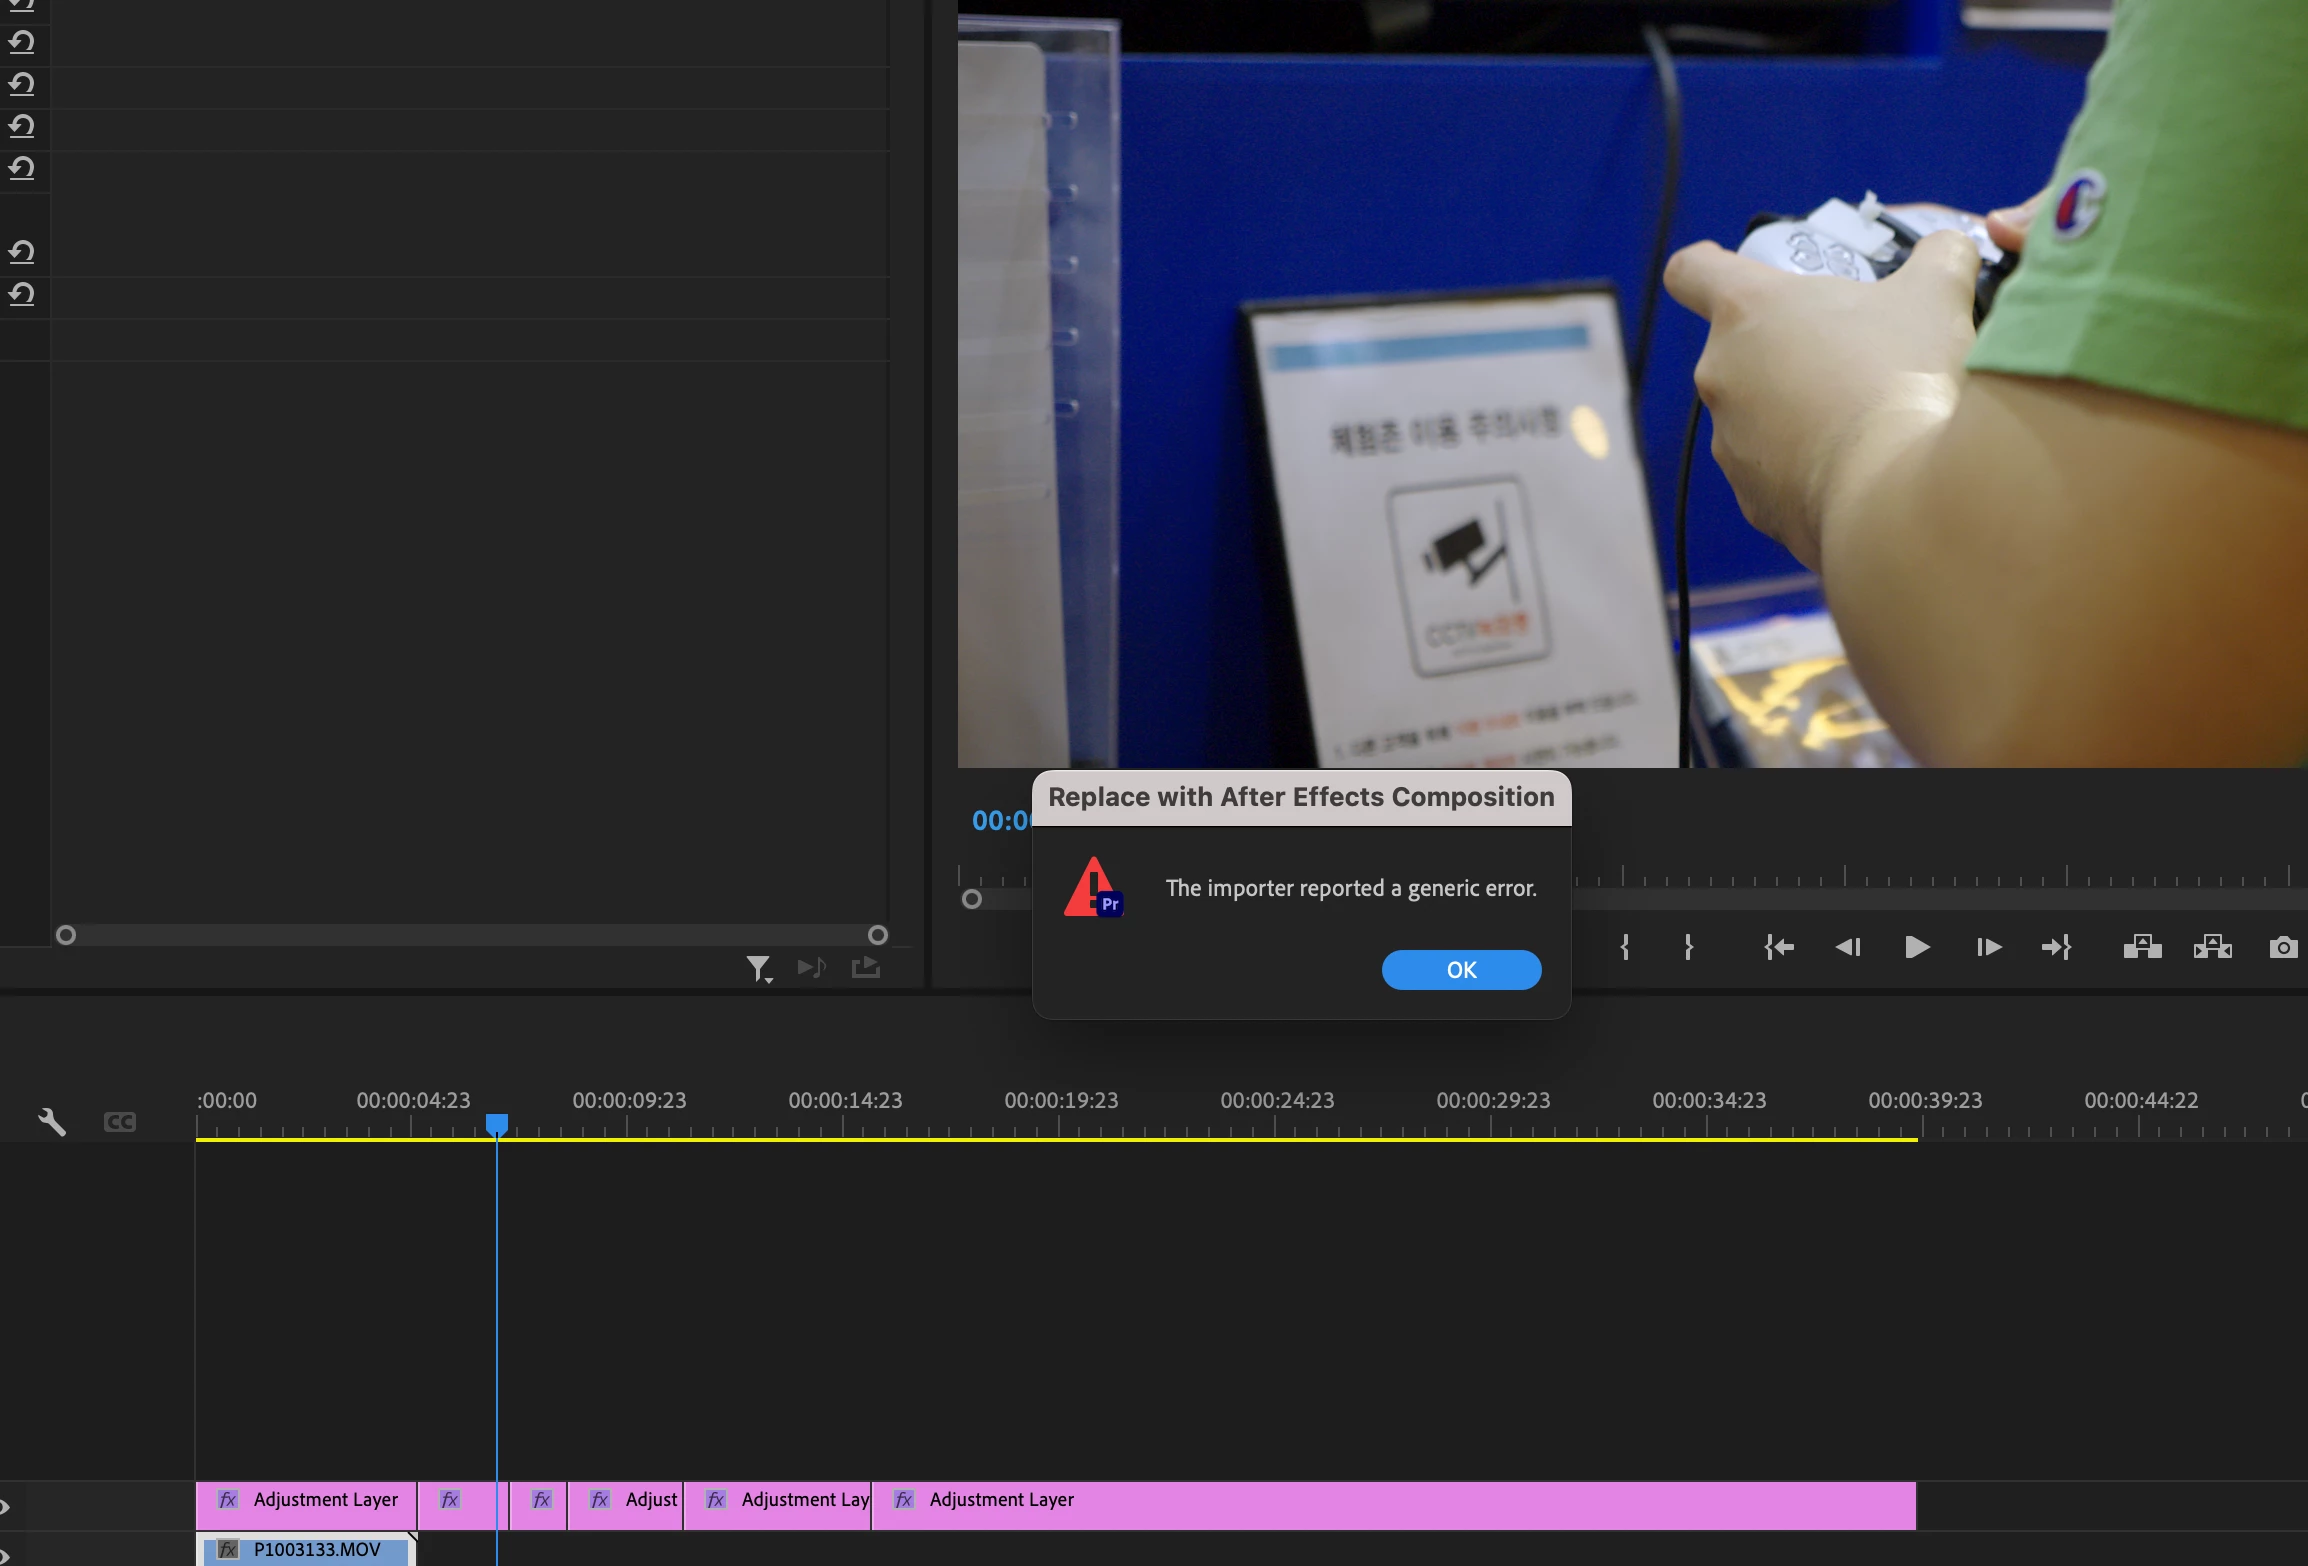The width and height of the screenshot is (2308, 1566).
Task: Export a frame with the camera icon
Action: coord(2283,947)
